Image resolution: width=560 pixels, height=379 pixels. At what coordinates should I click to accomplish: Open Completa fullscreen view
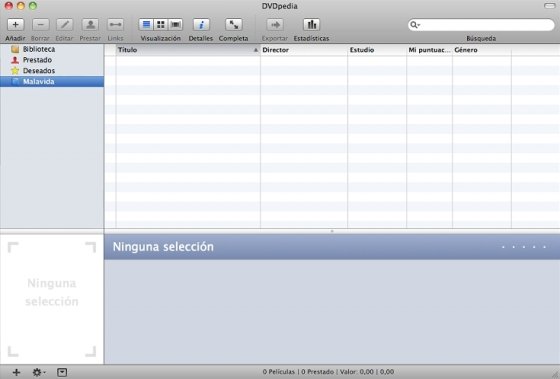(234, 25)
